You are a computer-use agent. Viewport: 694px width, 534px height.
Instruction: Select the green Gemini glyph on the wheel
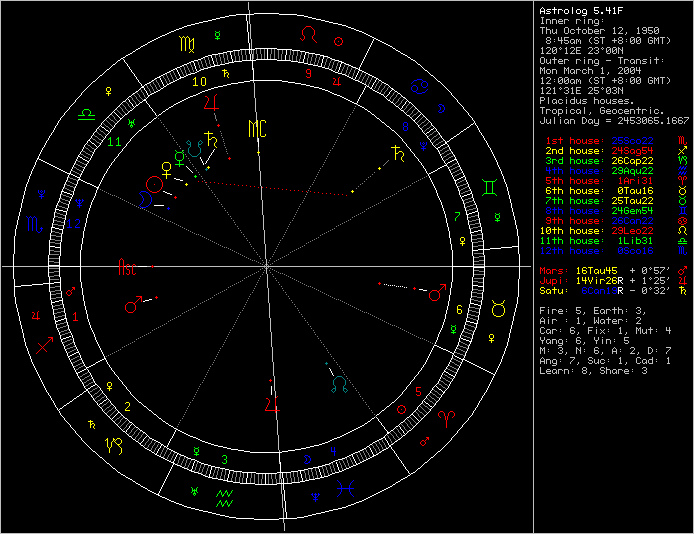pyautogui.click(x=491, y=187)
